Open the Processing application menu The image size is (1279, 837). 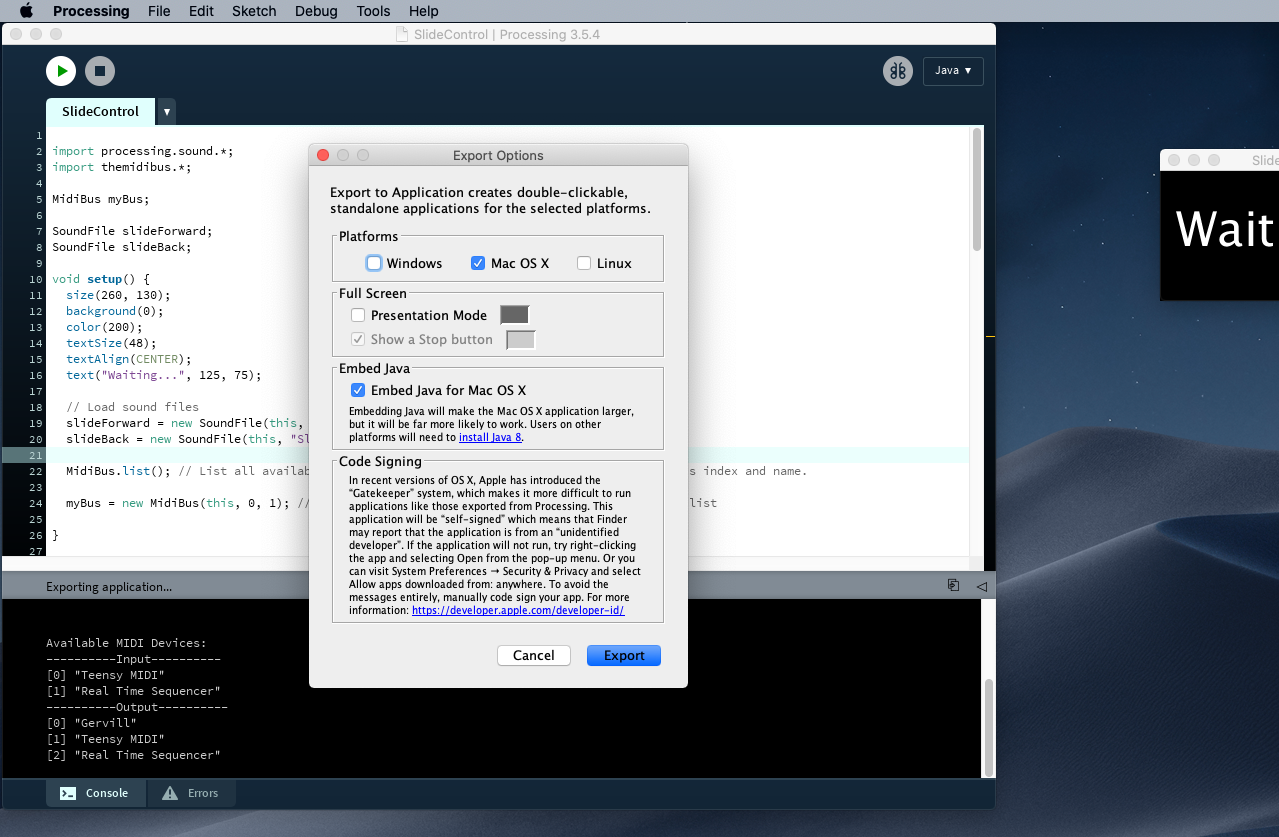(x=91, y=11)
